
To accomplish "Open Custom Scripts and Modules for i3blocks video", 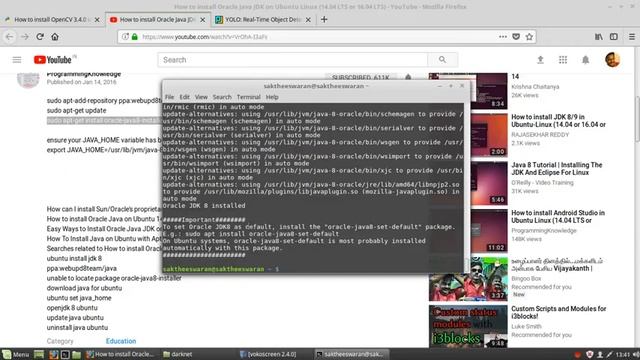I will [x=558, y=312].
